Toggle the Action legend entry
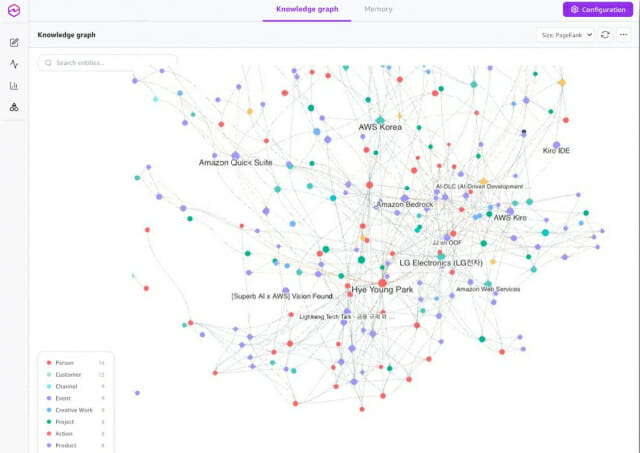640x453 pixels. tap(76, 434)
